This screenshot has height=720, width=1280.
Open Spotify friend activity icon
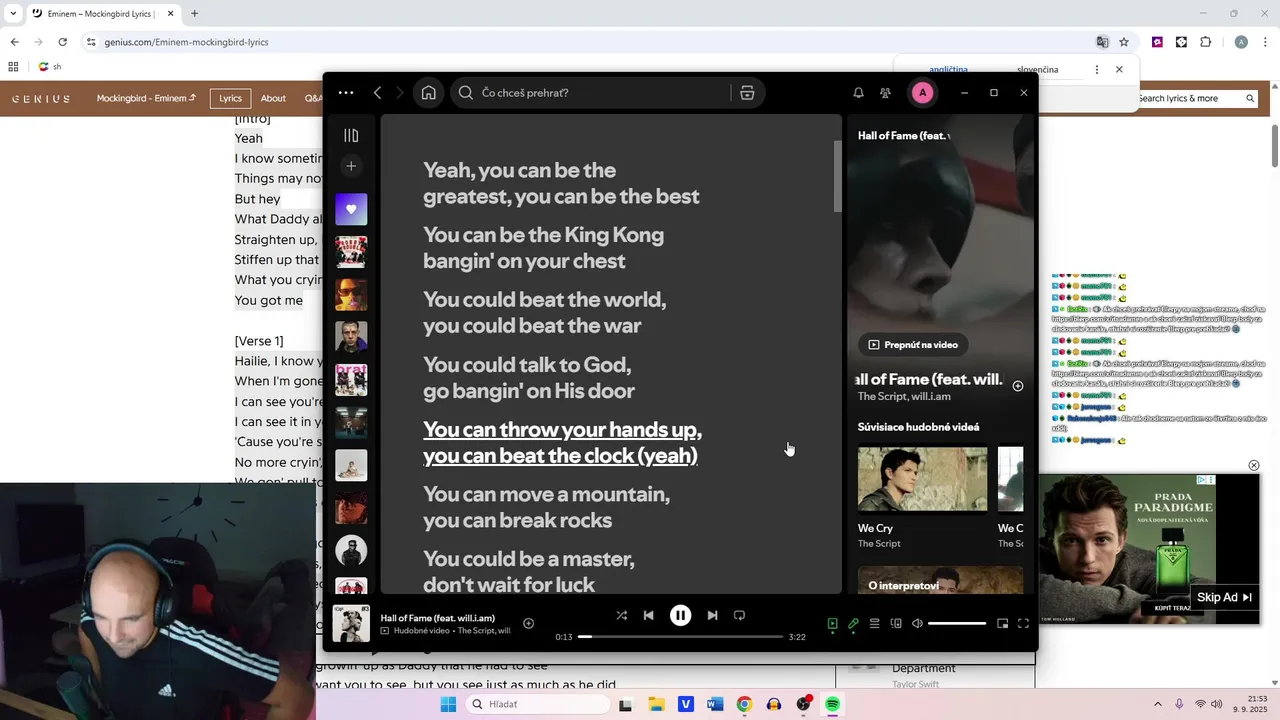click(885, 92)
